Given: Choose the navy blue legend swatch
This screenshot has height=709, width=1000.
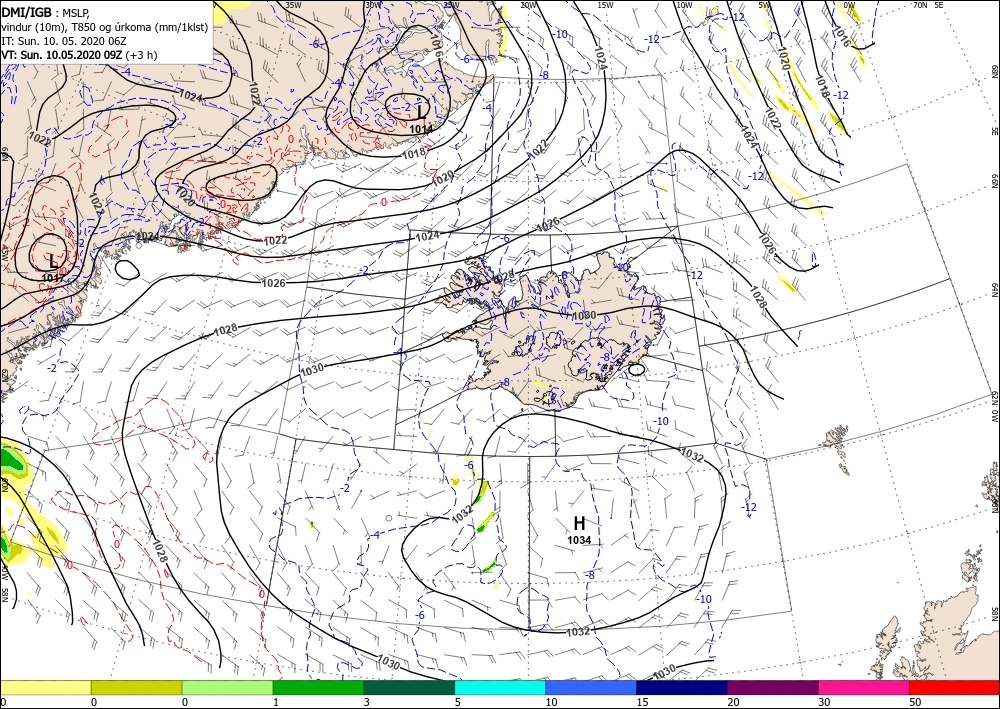Looking at the screenshot, I should [682, 687].
